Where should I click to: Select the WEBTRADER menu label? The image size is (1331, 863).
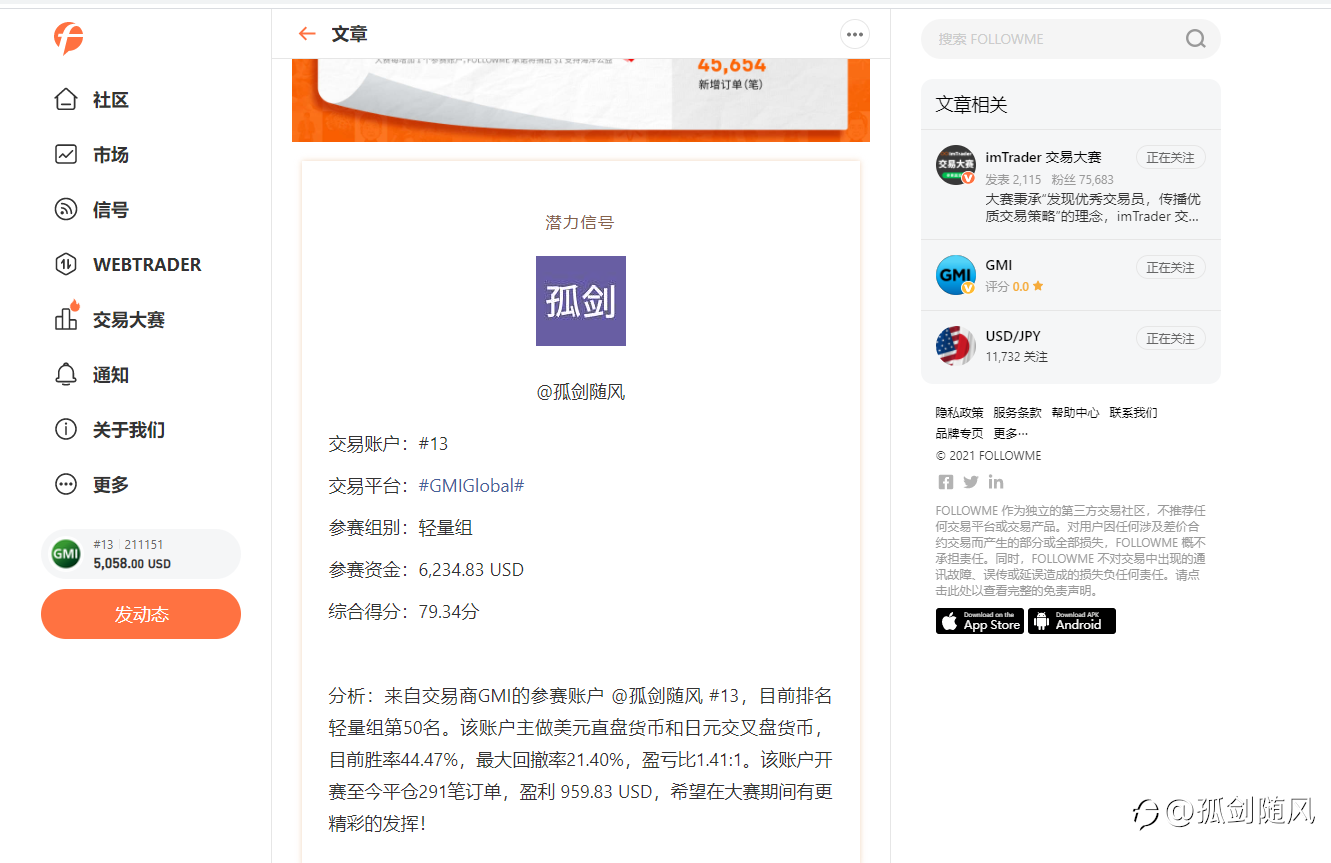click(x=147, y=265)
